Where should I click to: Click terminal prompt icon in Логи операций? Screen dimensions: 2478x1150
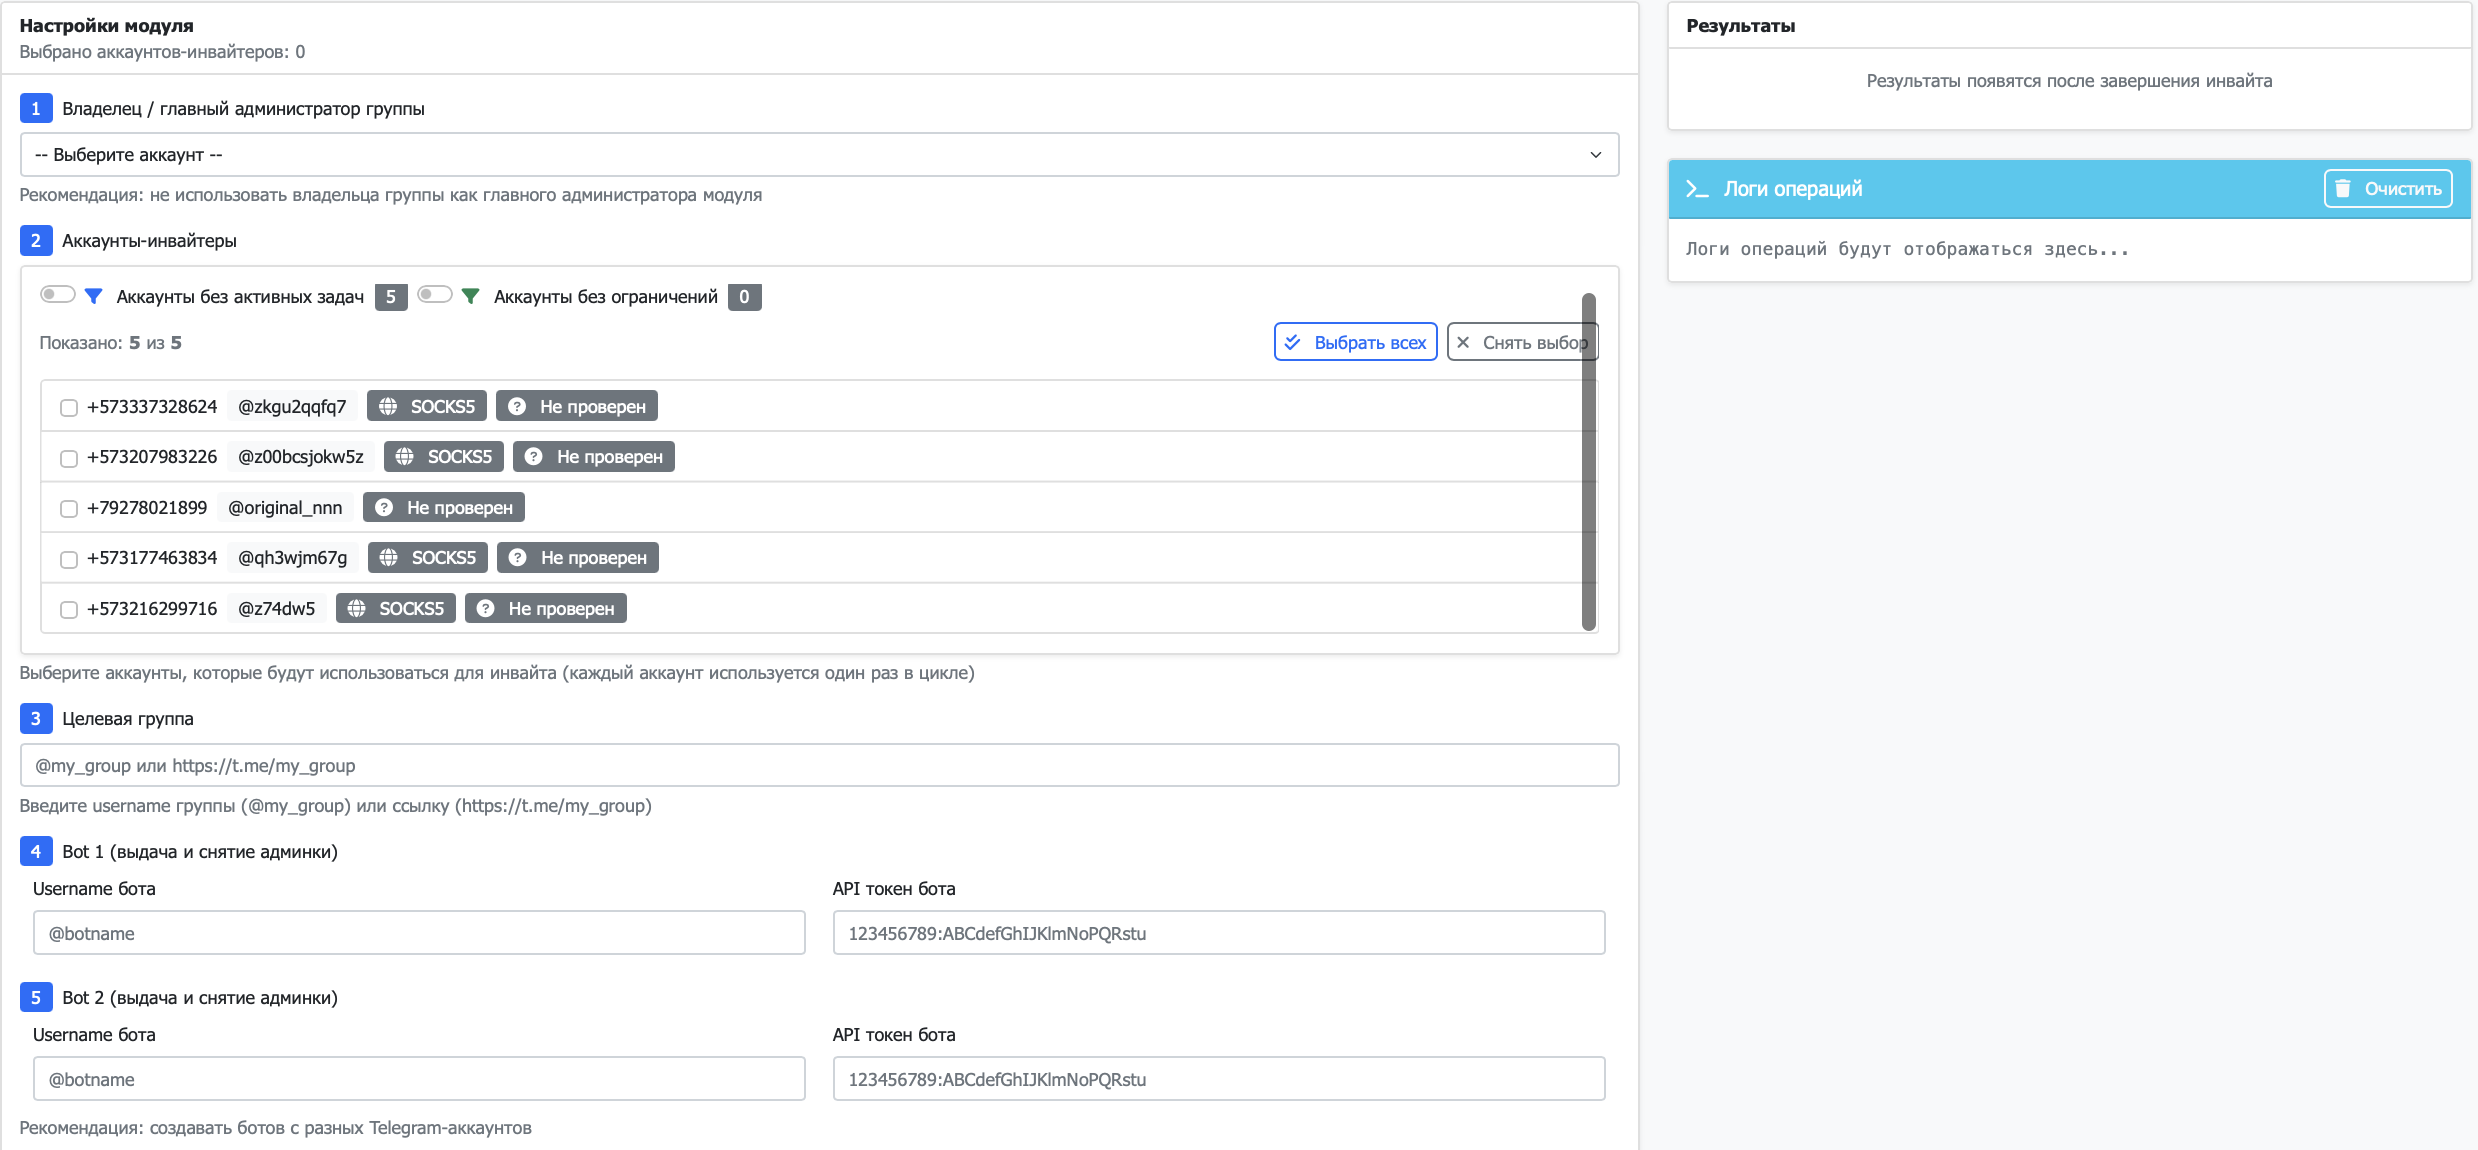click(1696, 189)
